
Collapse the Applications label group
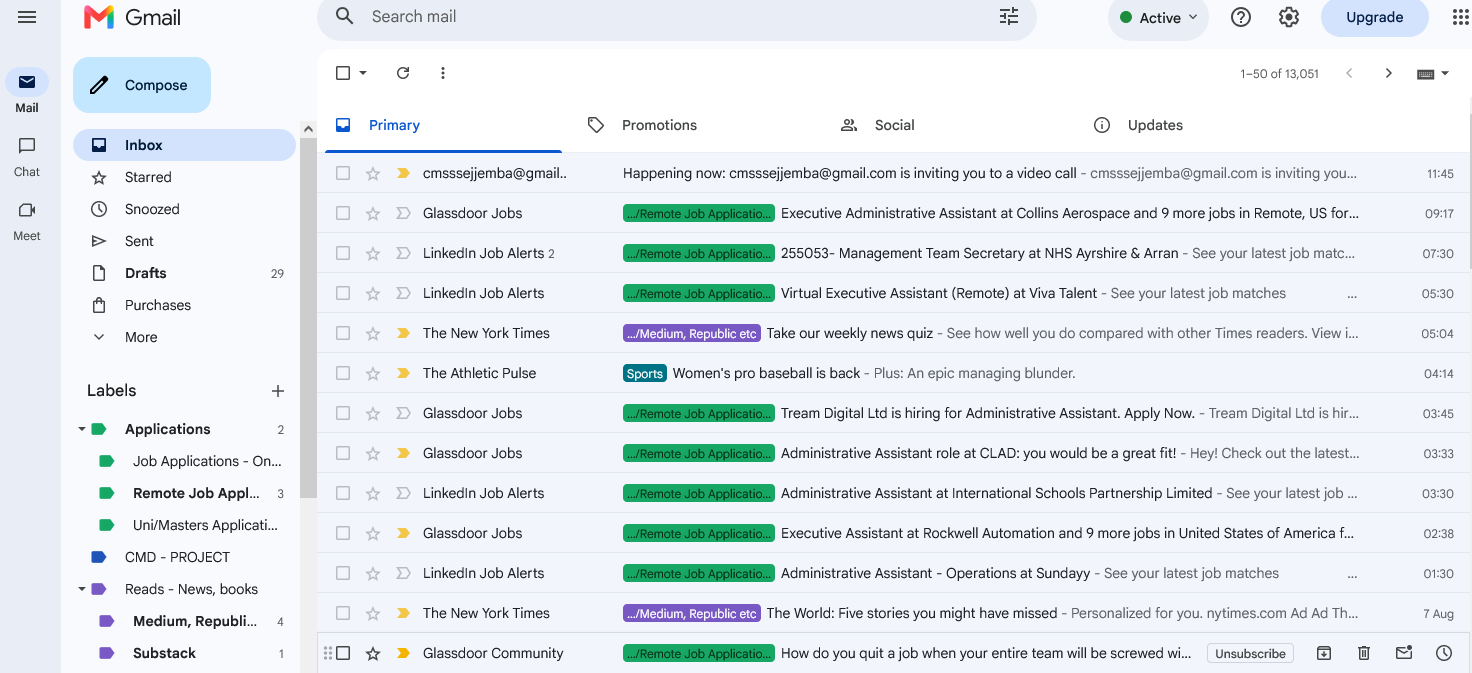(x=82, y=429)
